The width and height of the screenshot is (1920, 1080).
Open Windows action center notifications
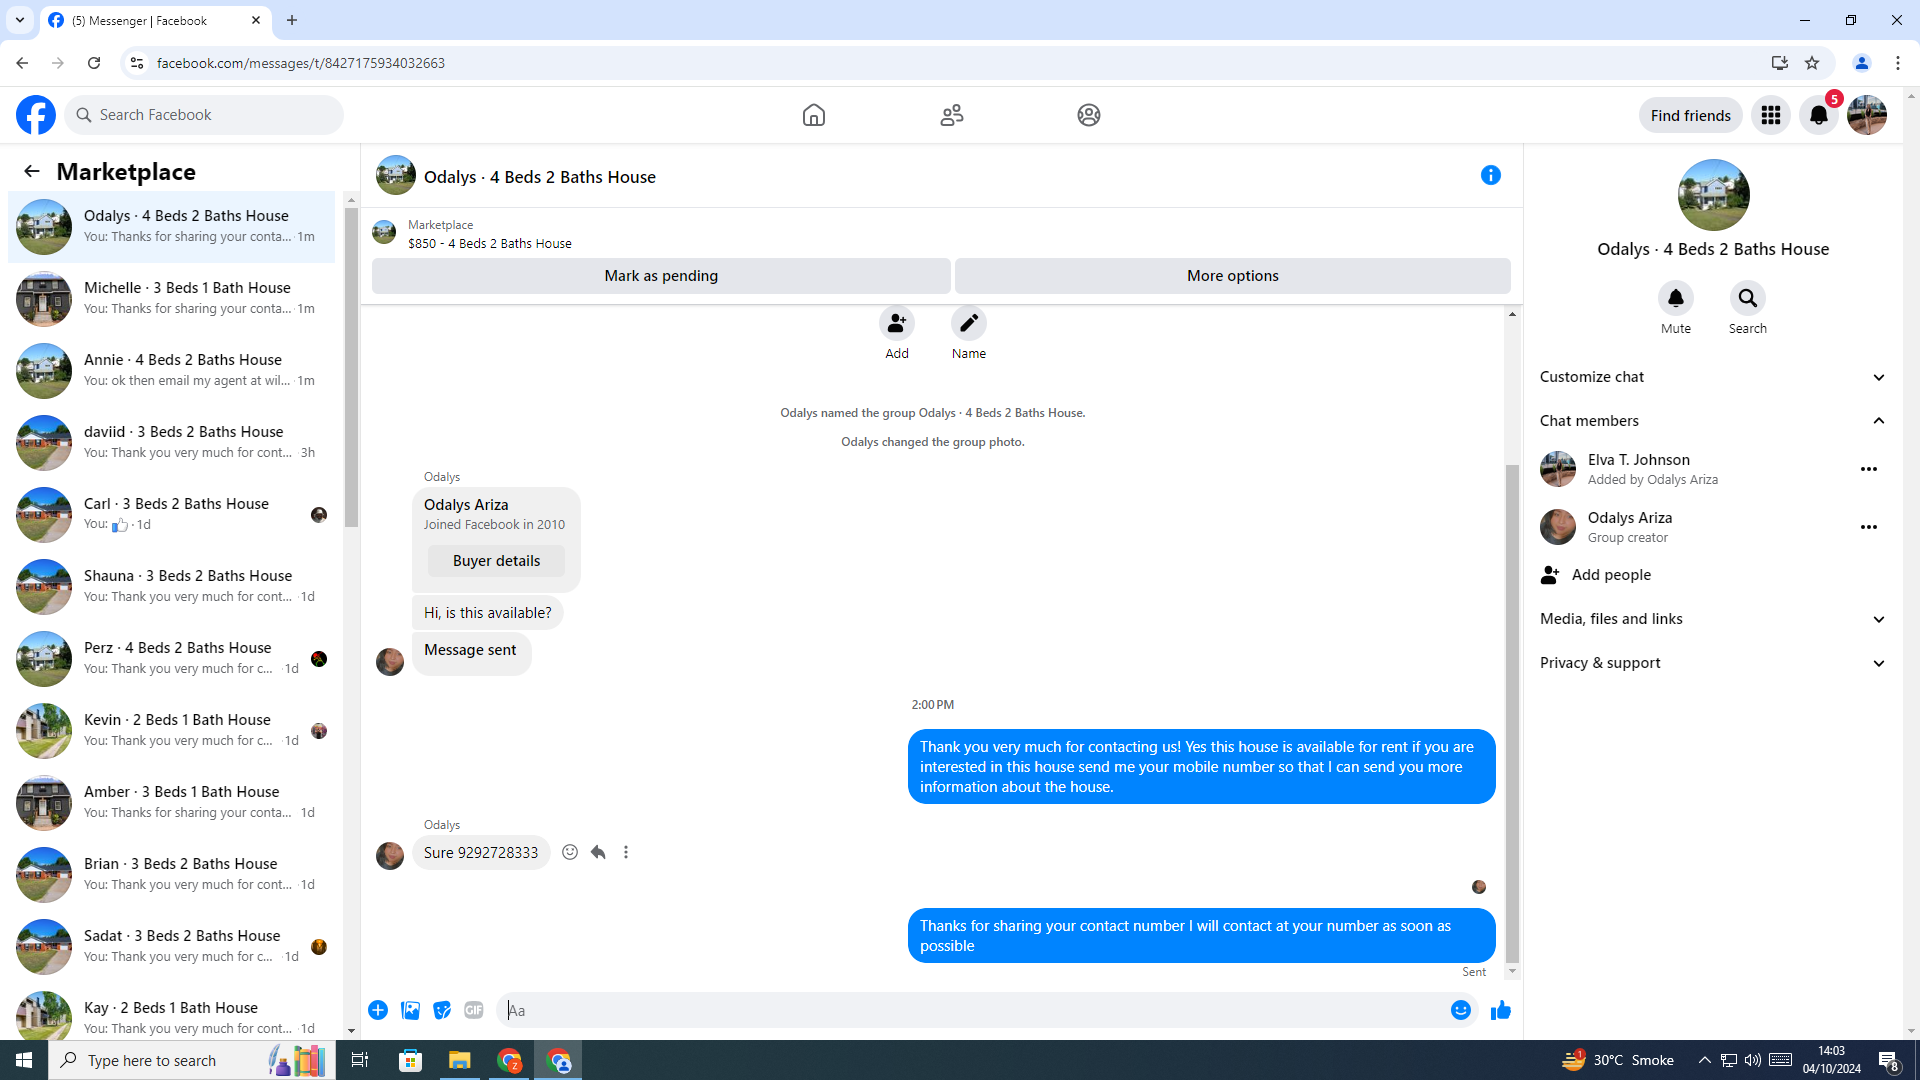click(x=1889, y=1060)
